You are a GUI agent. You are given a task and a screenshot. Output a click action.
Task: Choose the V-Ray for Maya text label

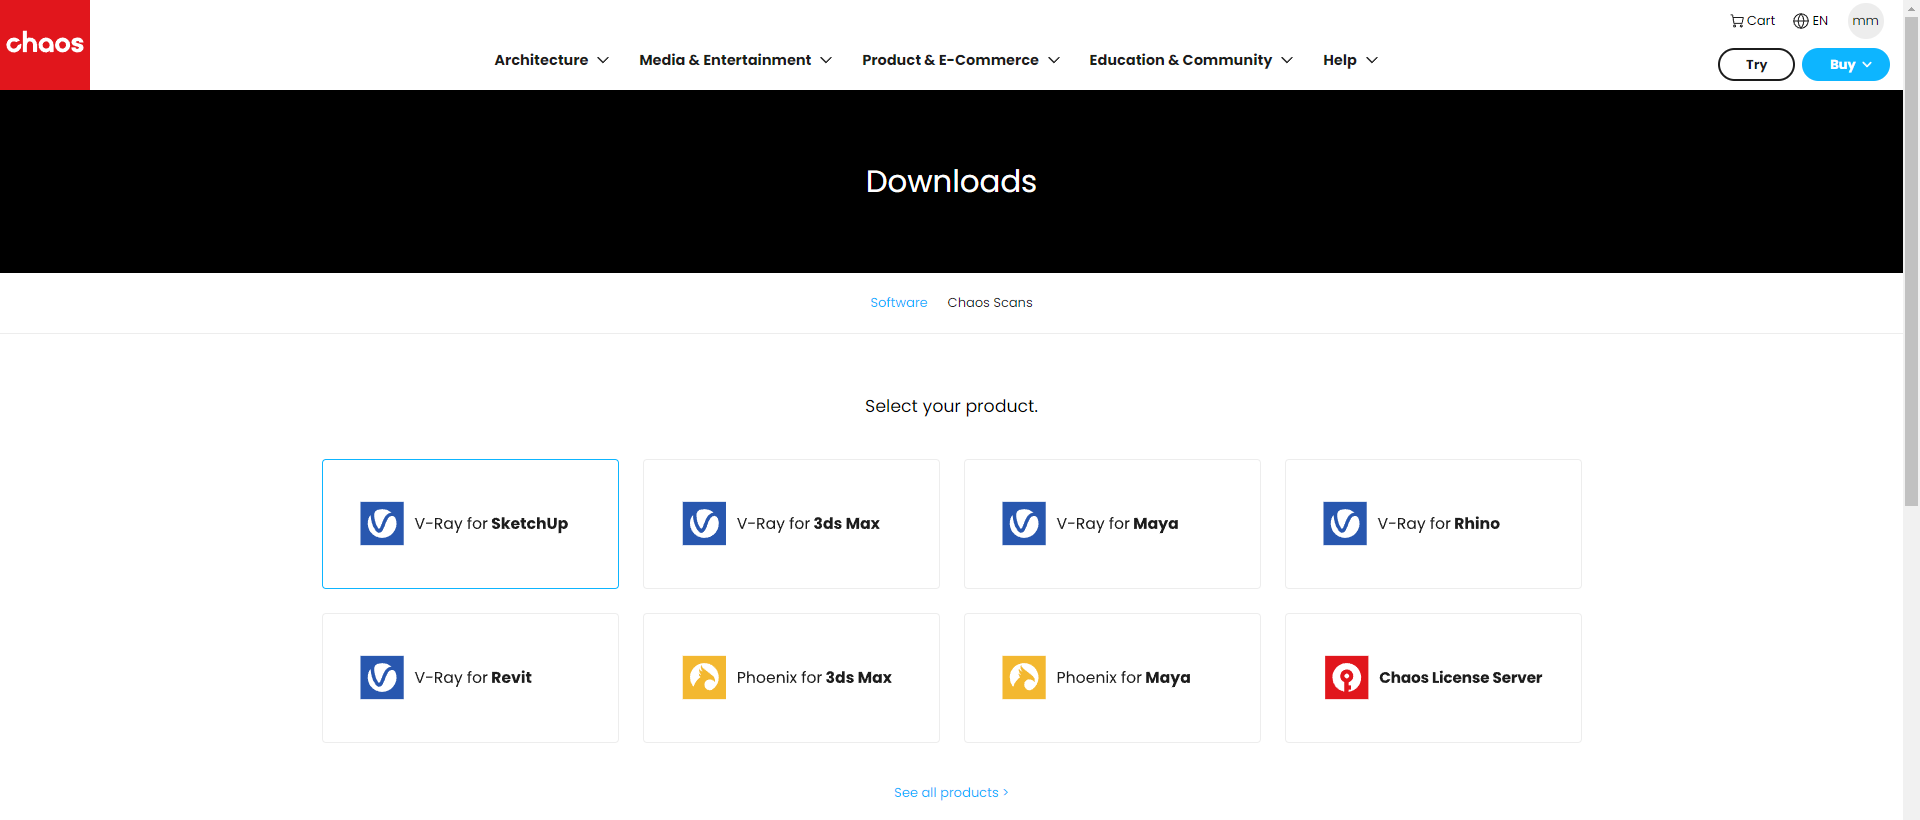click(1117, 523)
